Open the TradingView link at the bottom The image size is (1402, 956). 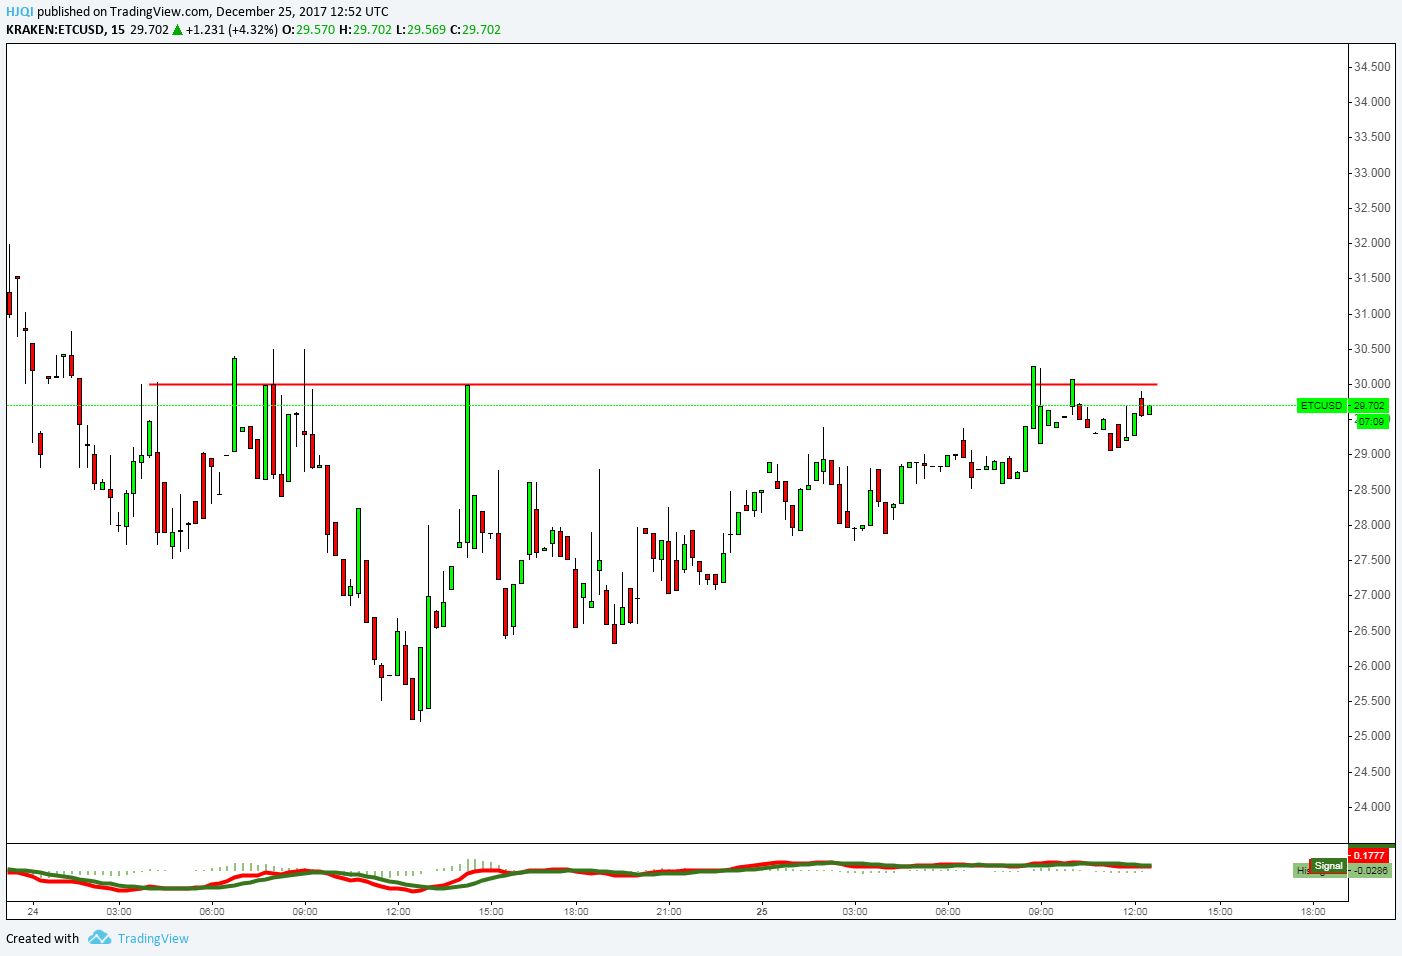tap(153, 938)
